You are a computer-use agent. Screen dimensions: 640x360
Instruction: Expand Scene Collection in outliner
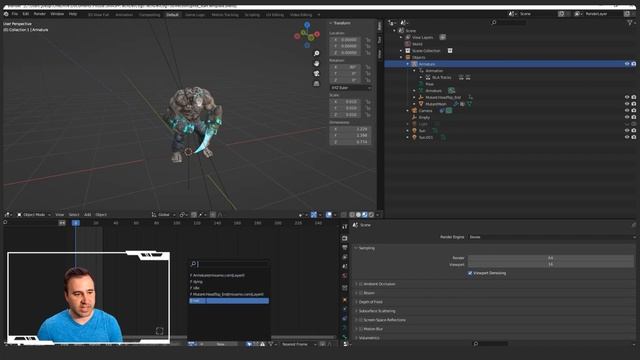click(401, 51)
